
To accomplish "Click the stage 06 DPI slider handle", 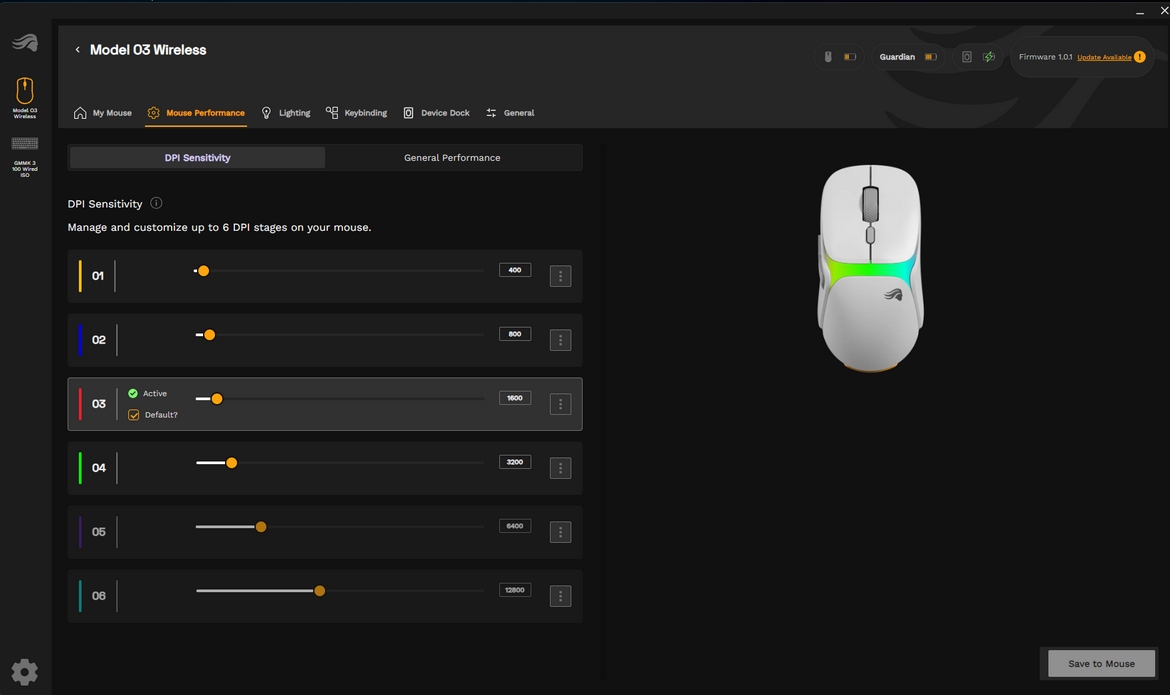I will click(x=319, y=590).
